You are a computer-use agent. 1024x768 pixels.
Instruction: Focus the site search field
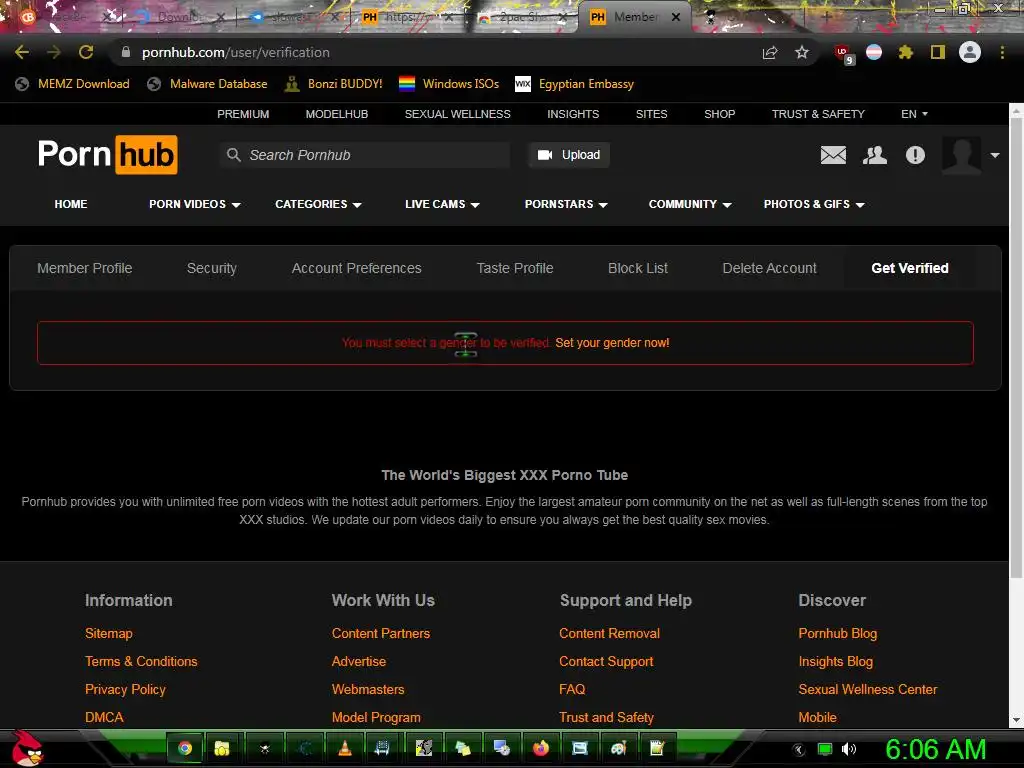pyautogui.click(x=364, y=155)
